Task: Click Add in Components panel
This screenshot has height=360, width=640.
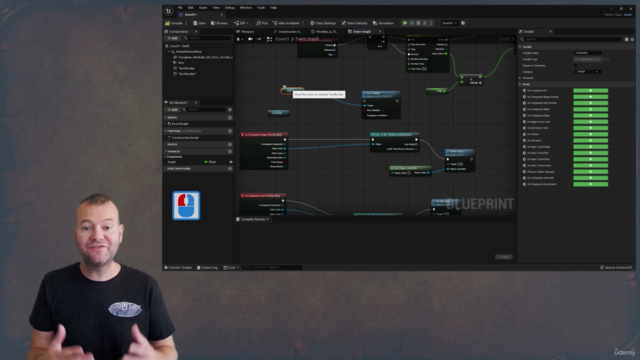Action: click(x=172, y=38)
